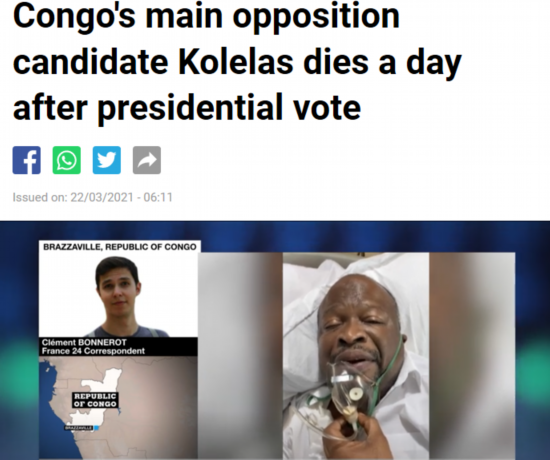Click headline line "after presidential vote"
The image size is (550, 460).
[187, 107]
